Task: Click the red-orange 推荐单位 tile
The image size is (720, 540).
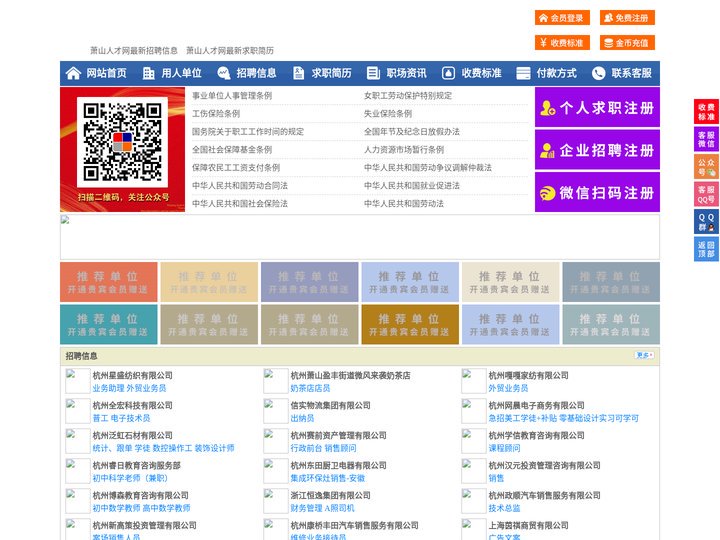Action: (109, 282)
